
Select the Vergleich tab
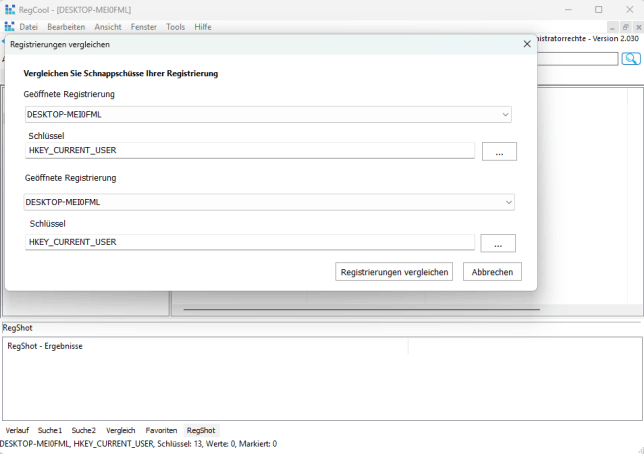click(120, 430)
